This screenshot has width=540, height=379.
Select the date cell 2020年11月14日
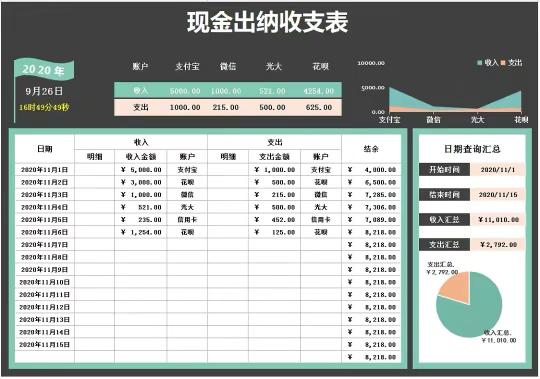[45, 332]
